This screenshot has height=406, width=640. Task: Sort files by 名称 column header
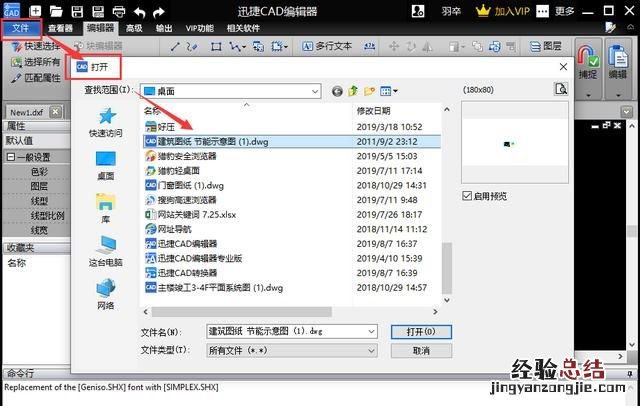tap(246, 111)
